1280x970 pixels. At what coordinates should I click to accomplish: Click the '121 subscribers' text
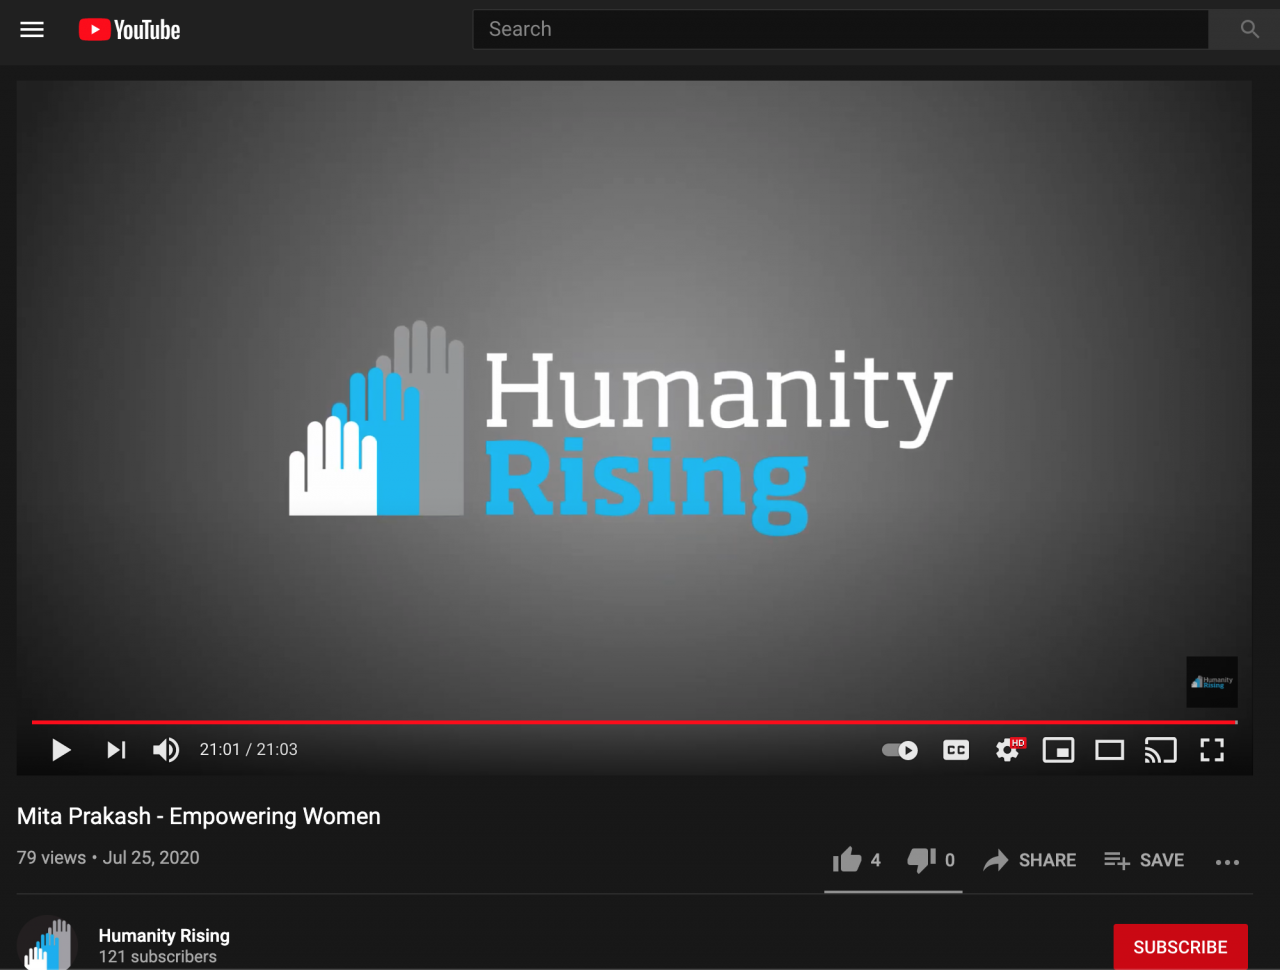point(157,957)
